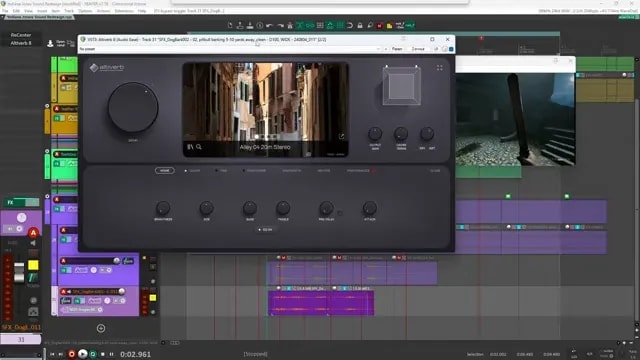640x360 pixels.
Task: Click the Output Gain knob in Altiverb
Action: [x=375, y=134]
